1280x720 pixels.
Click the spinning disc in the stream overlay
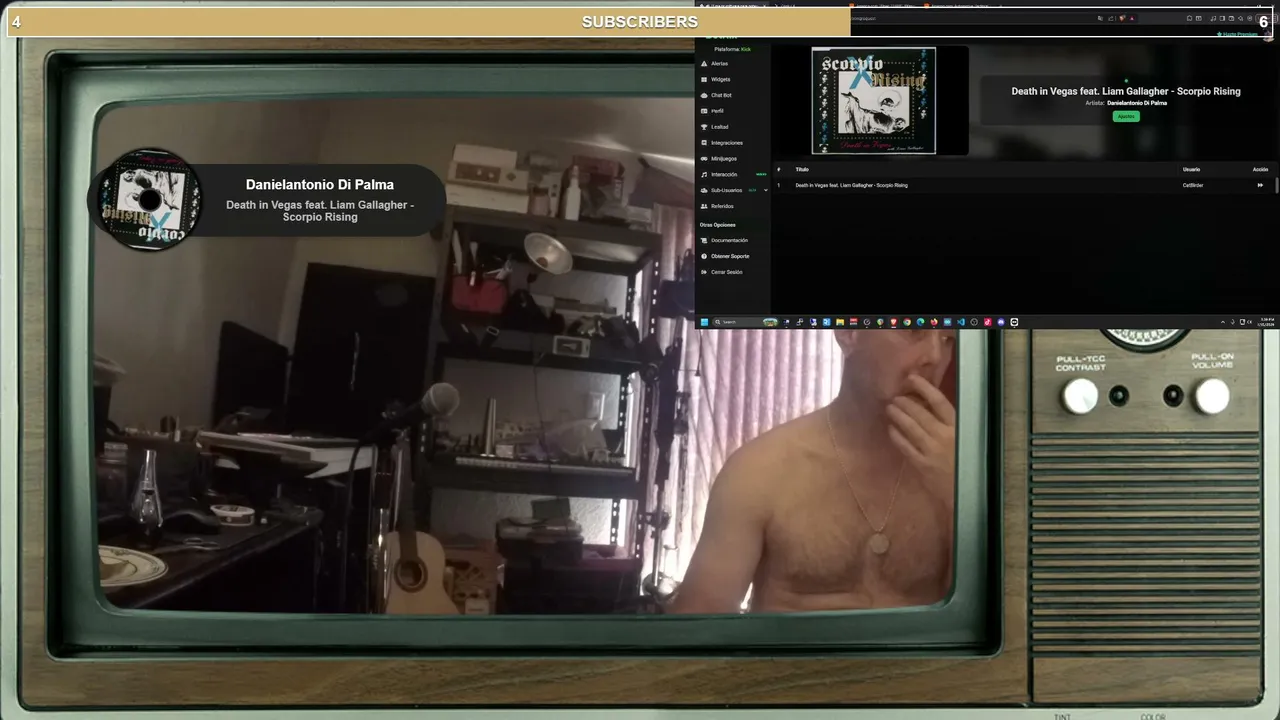coord(151,199)
